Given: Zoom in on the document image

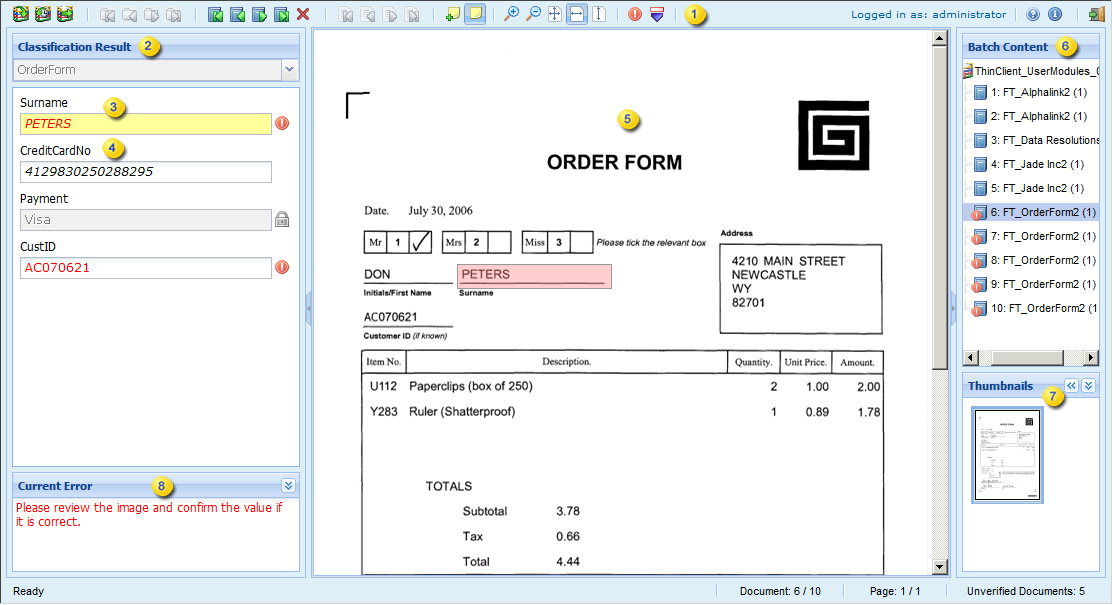Looking at the screenshot, I should (512, 13).
